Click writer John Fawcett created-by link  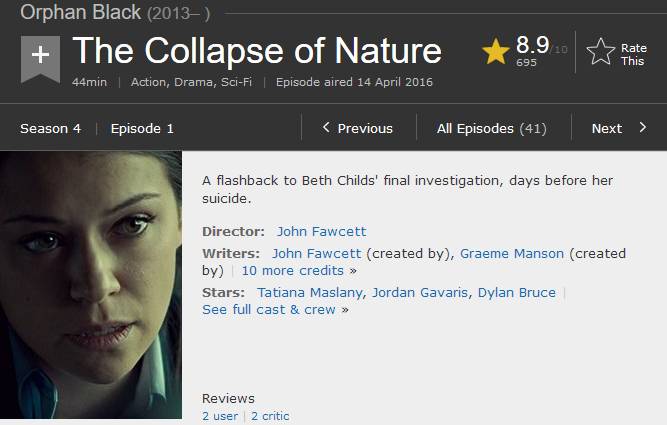315,253
